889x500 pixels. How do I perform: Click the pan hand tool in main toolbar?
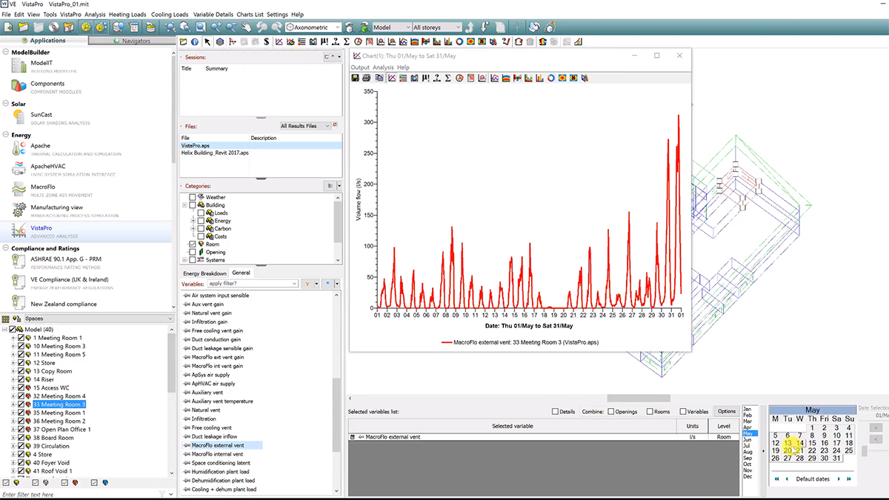click(x=247, y=27)
